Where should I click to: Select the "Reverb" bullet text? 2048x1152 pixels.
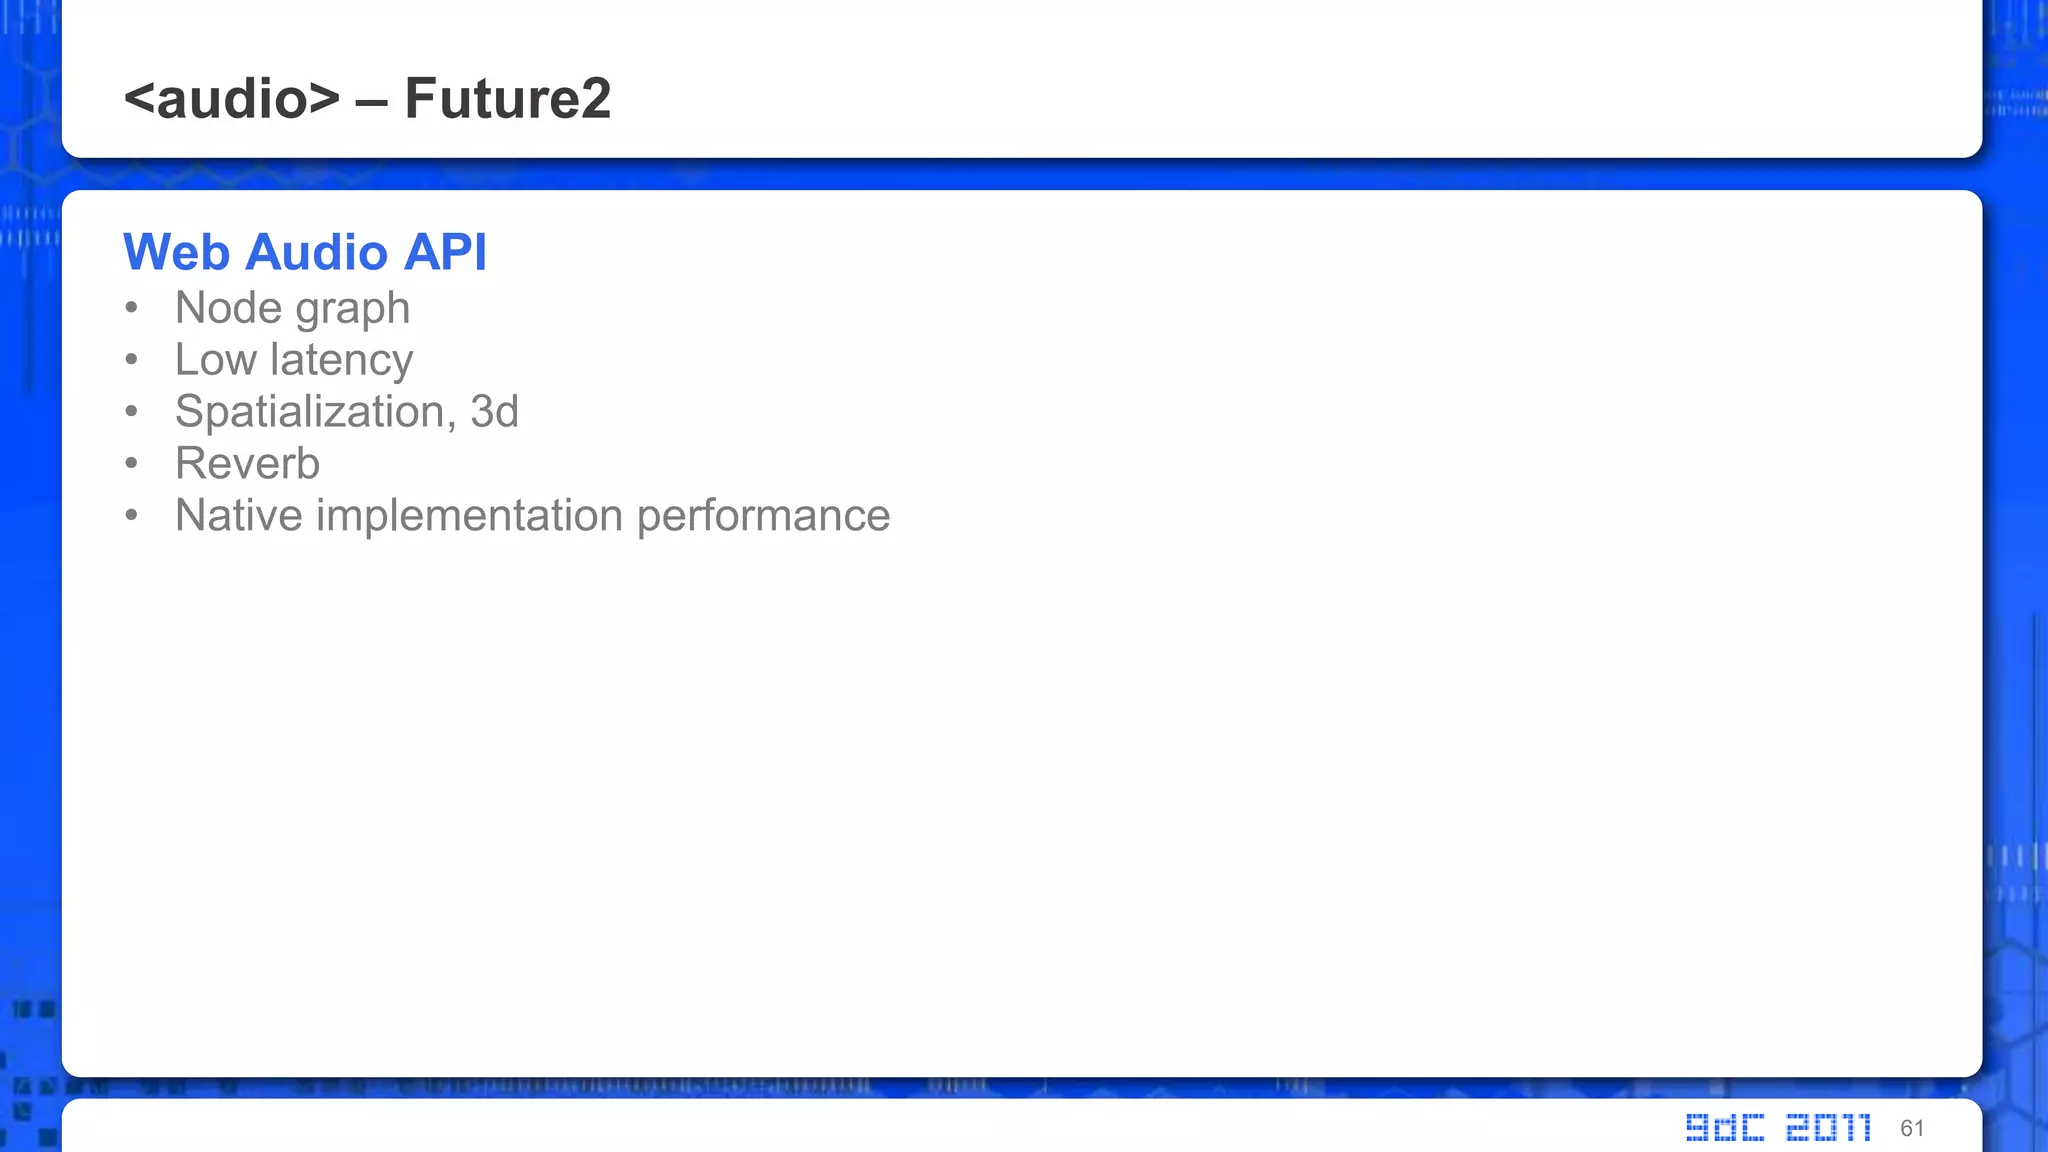pyautogui.click(x=247, y=464)
